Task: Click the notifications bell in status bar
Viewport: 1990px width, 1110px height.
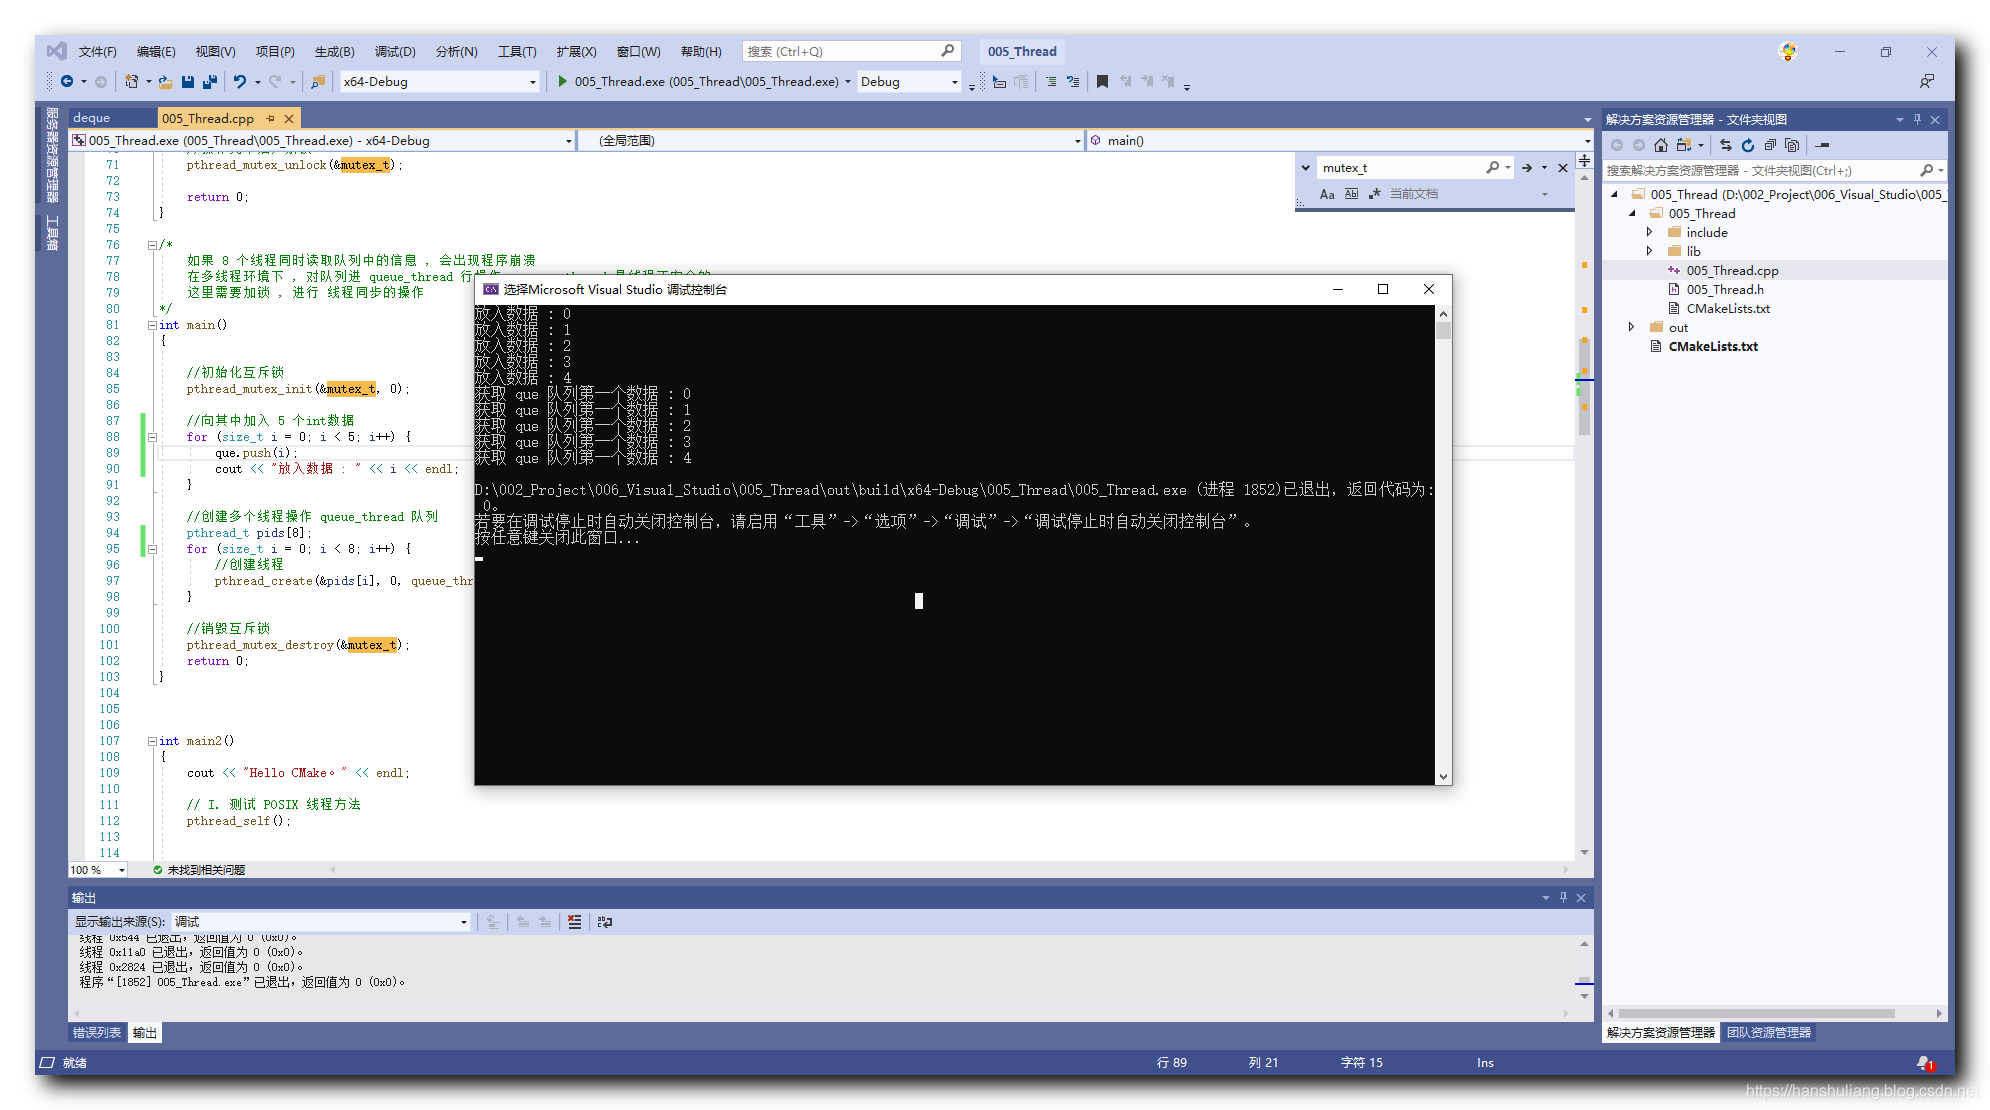Action: (x=1923, y=1063)
